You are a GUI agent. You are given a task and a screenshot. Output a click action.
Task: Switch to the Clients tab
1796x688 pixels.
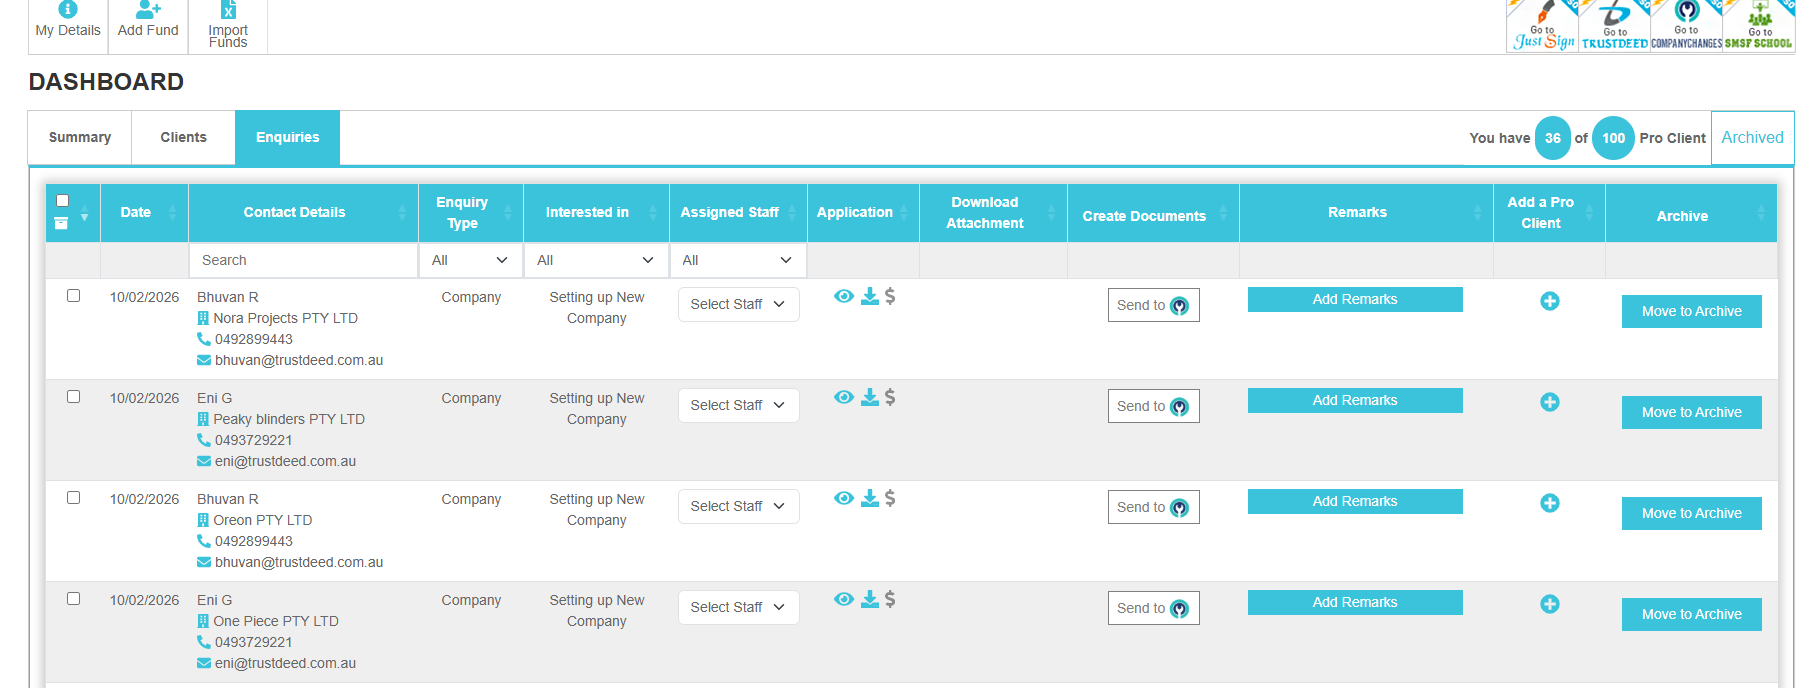pos(183,138)
